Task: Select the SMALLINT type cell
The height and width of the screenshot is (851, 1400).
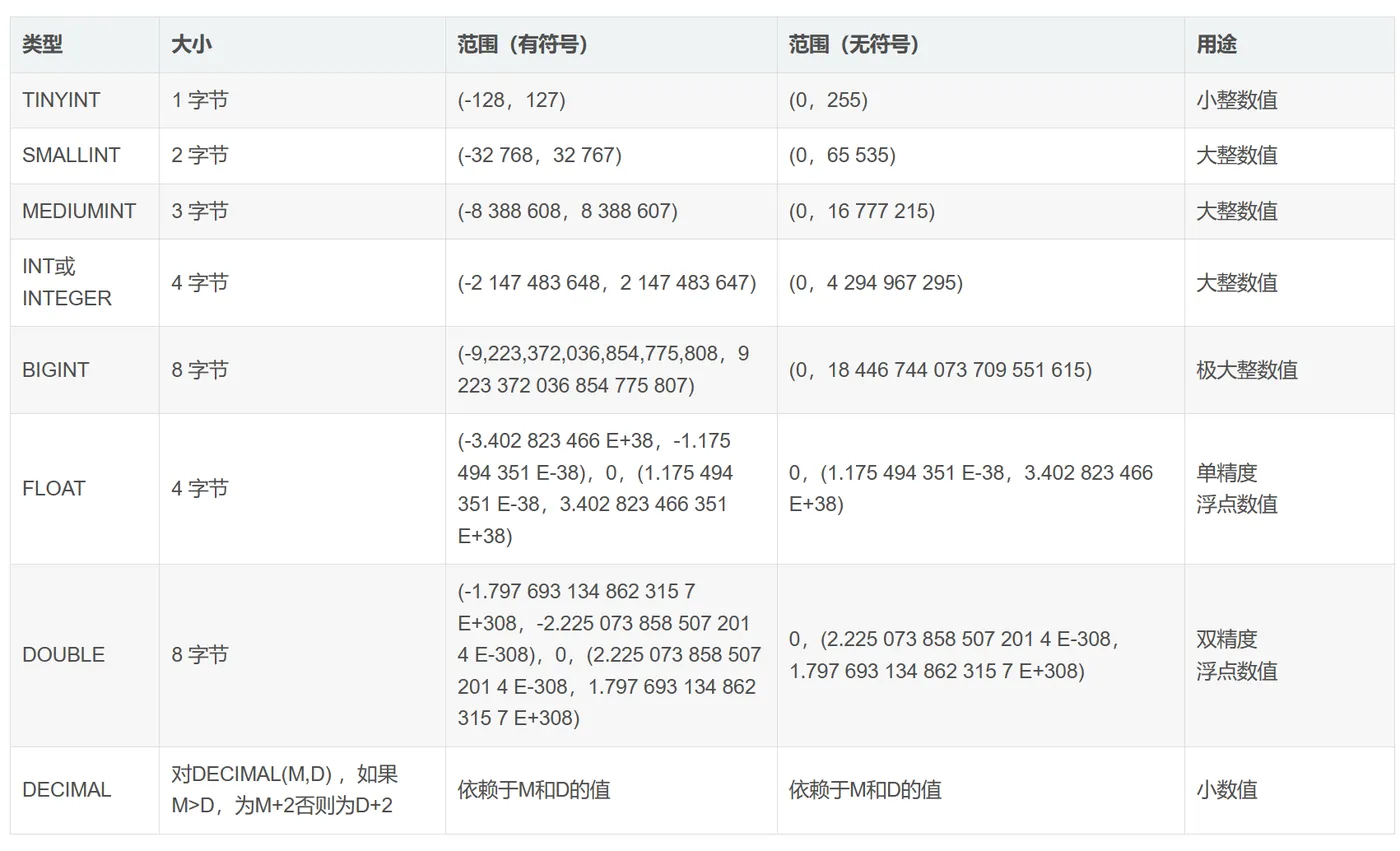Action: click(71, 155)
